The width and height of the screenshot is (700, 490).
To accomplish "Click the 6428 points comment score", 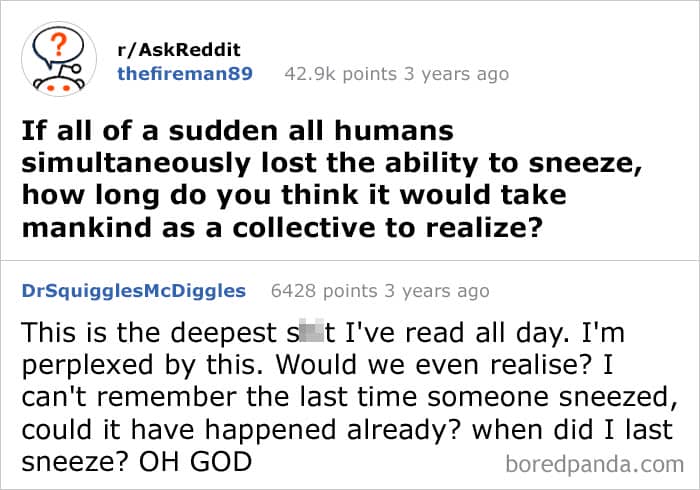I will coord(325,291).
